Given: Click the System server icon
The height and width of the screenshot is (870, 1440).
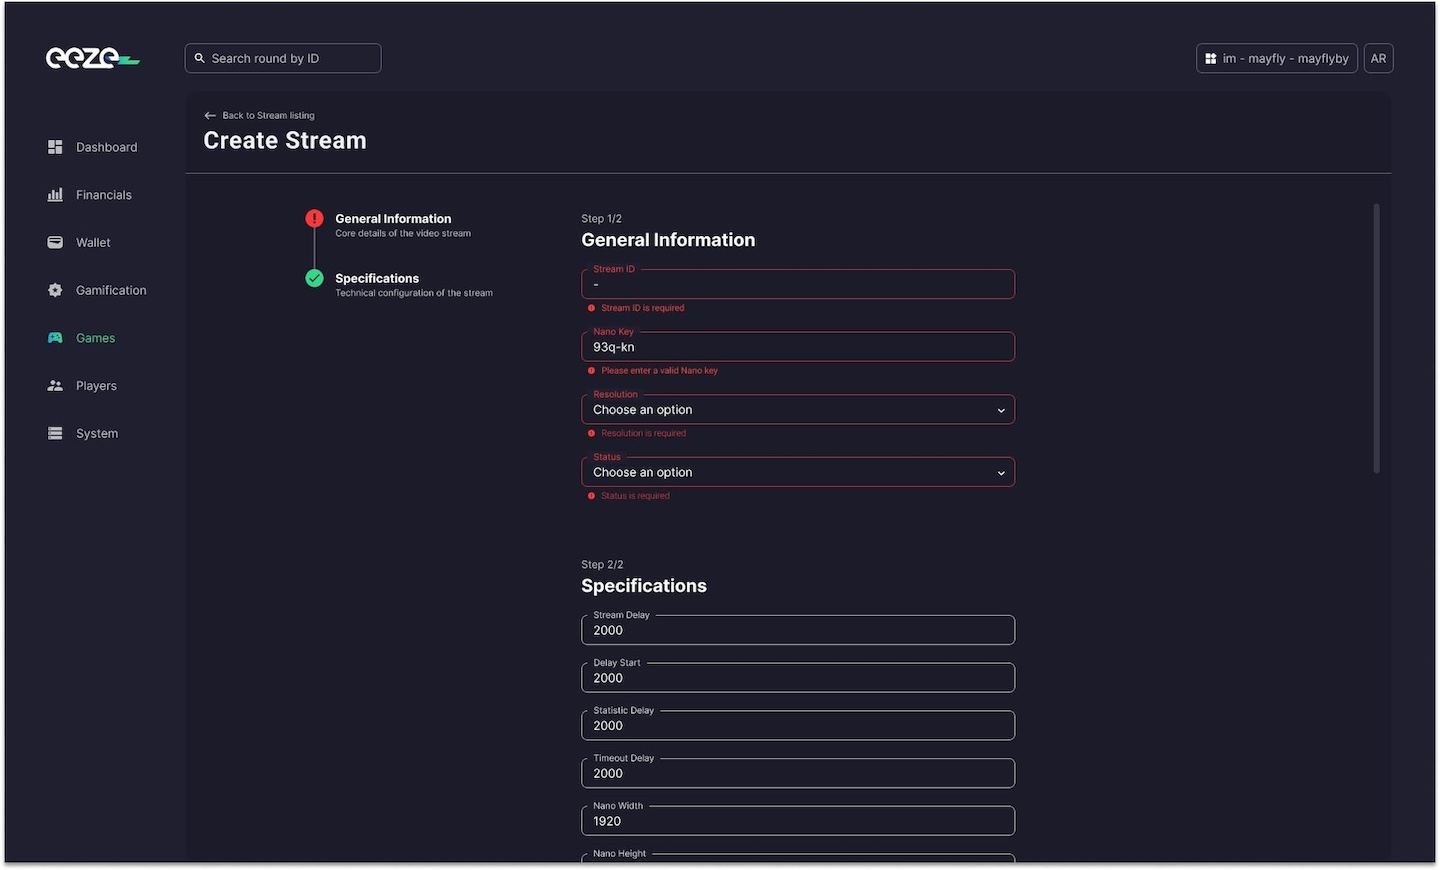Looking at the screenshot, I should 55,433.
